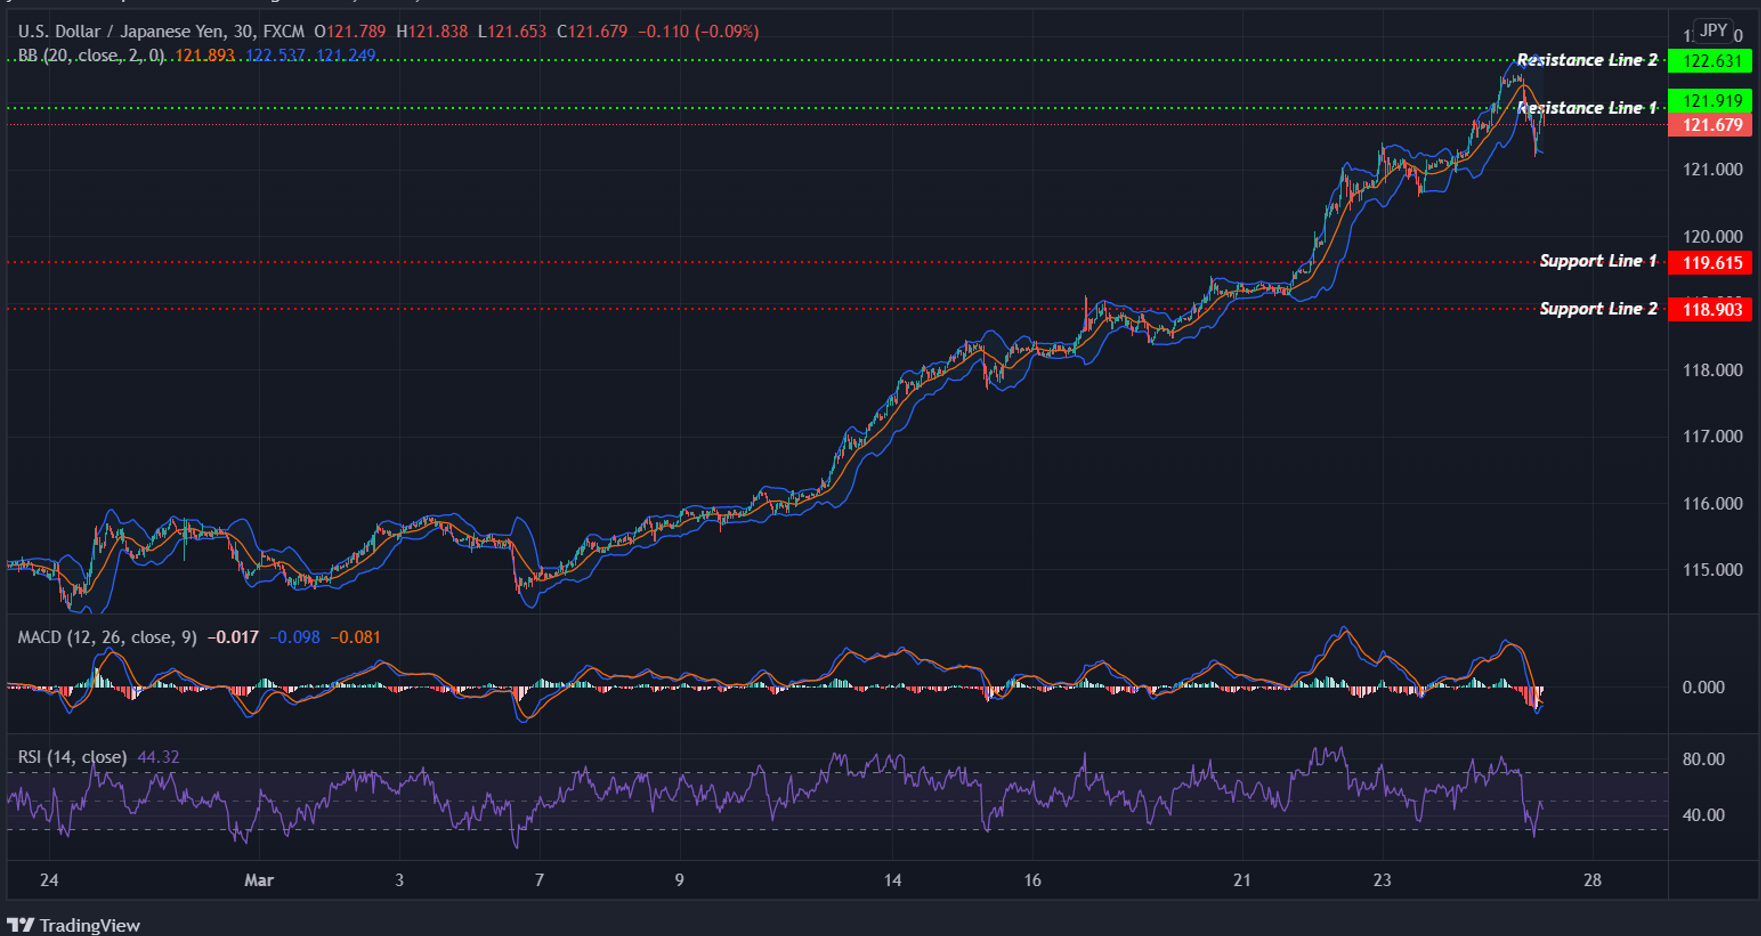
Task: Click the red 119.615 Support Line 1 price label
Action: tap(1711, 262)
